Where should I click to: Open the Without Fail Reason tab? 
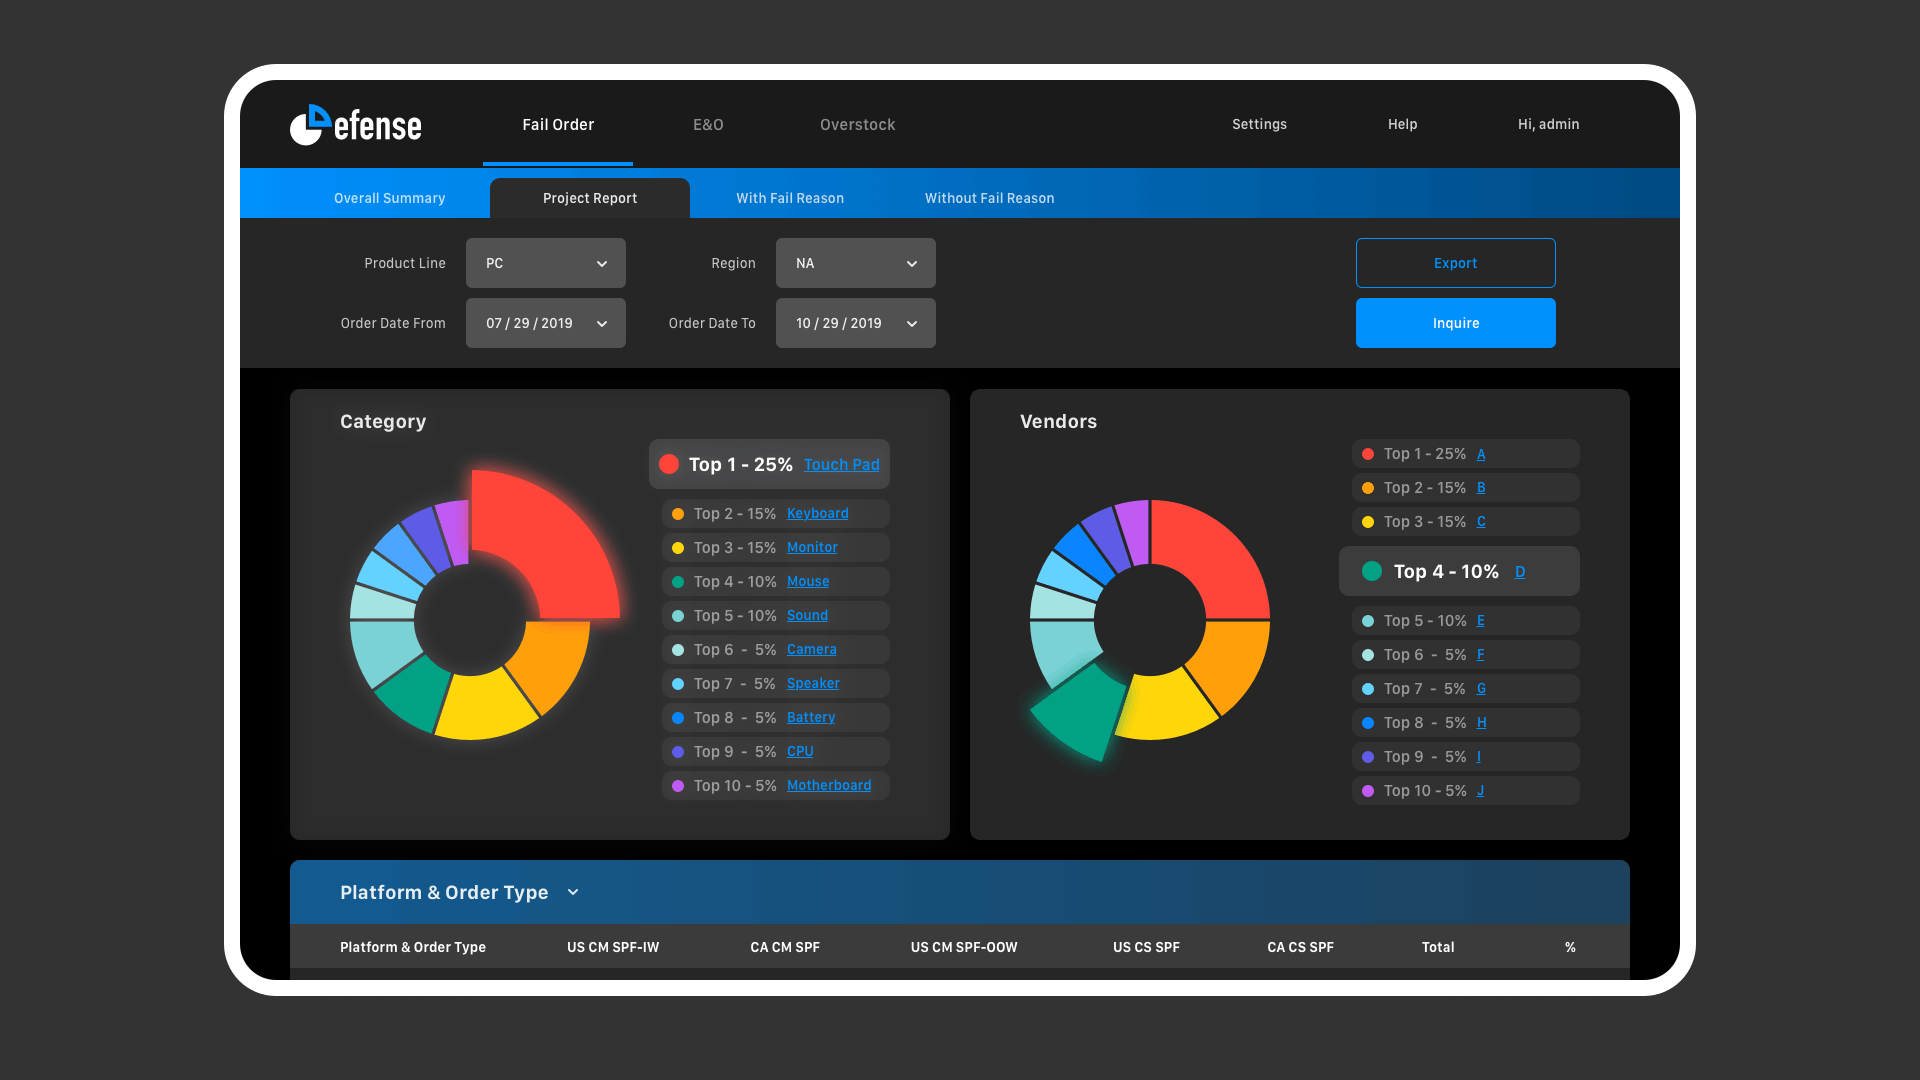(x=989, y=198)
